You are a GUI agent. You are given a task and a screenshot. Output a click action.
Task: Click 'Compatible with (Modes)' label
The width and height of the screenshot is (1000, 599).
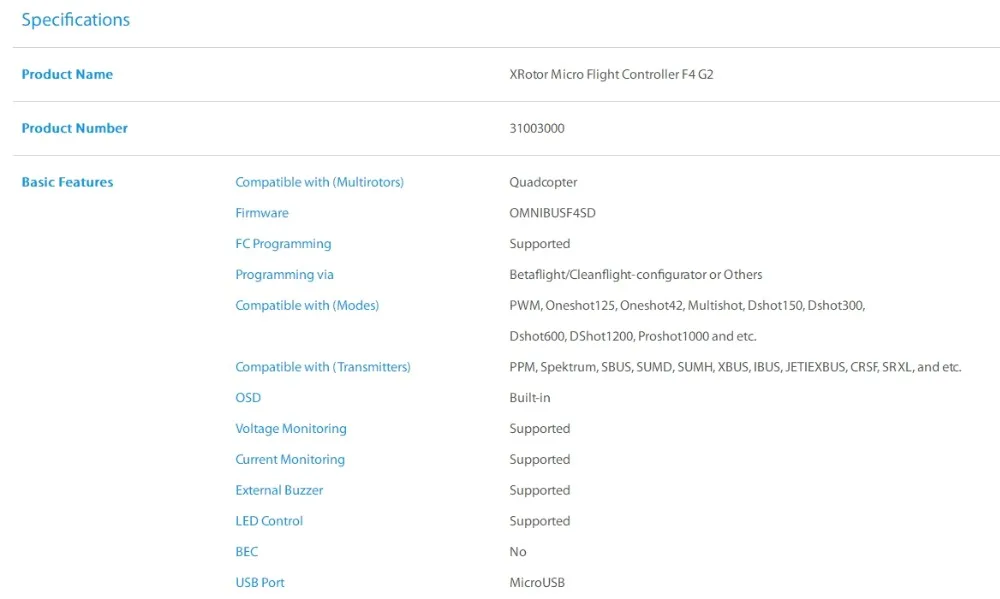click(307, 306)
